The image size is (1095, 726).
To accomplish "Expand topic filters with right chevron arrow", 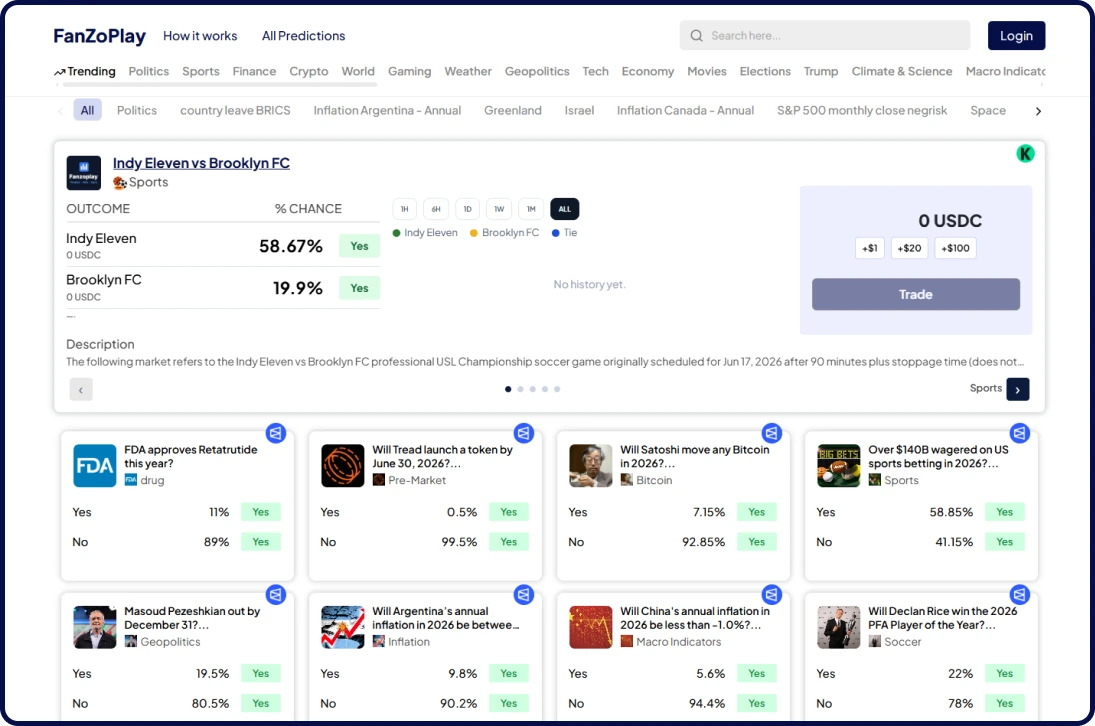I will pyautogui.click(x=1038, y=111).
